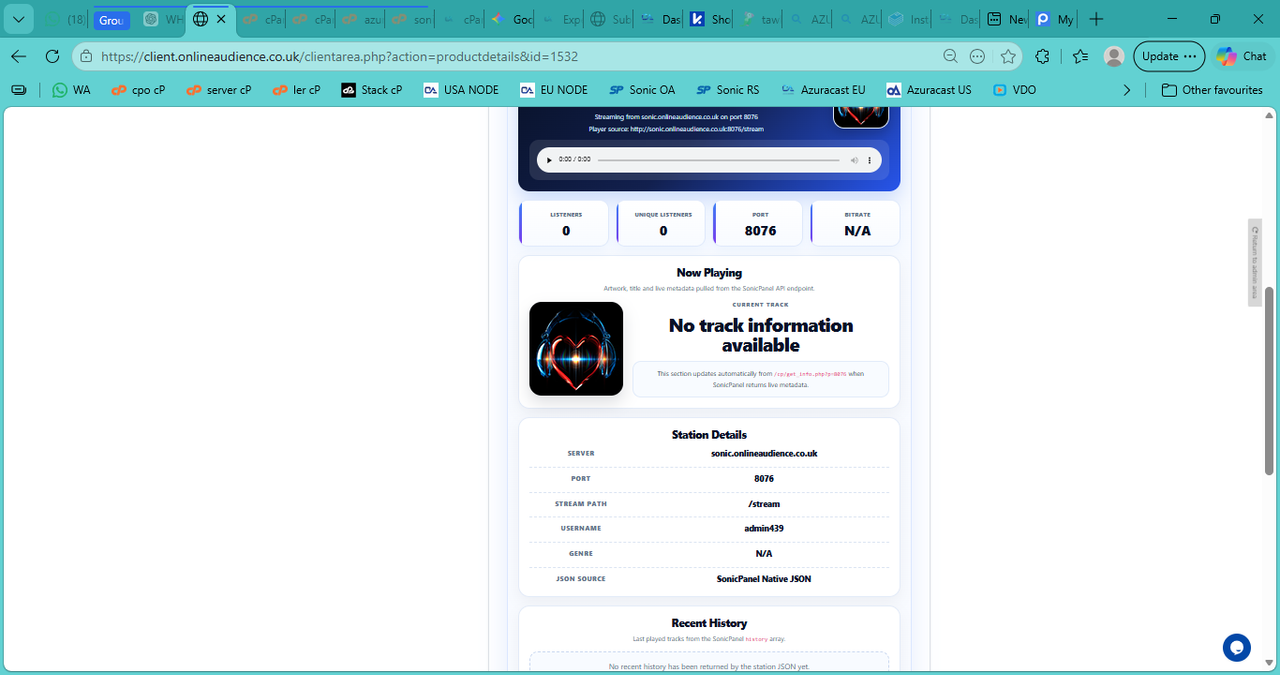The width and height of the screenshot is (1280, 675).
Task: Seek along the audio progress bar
Action: tap(719, 160)
